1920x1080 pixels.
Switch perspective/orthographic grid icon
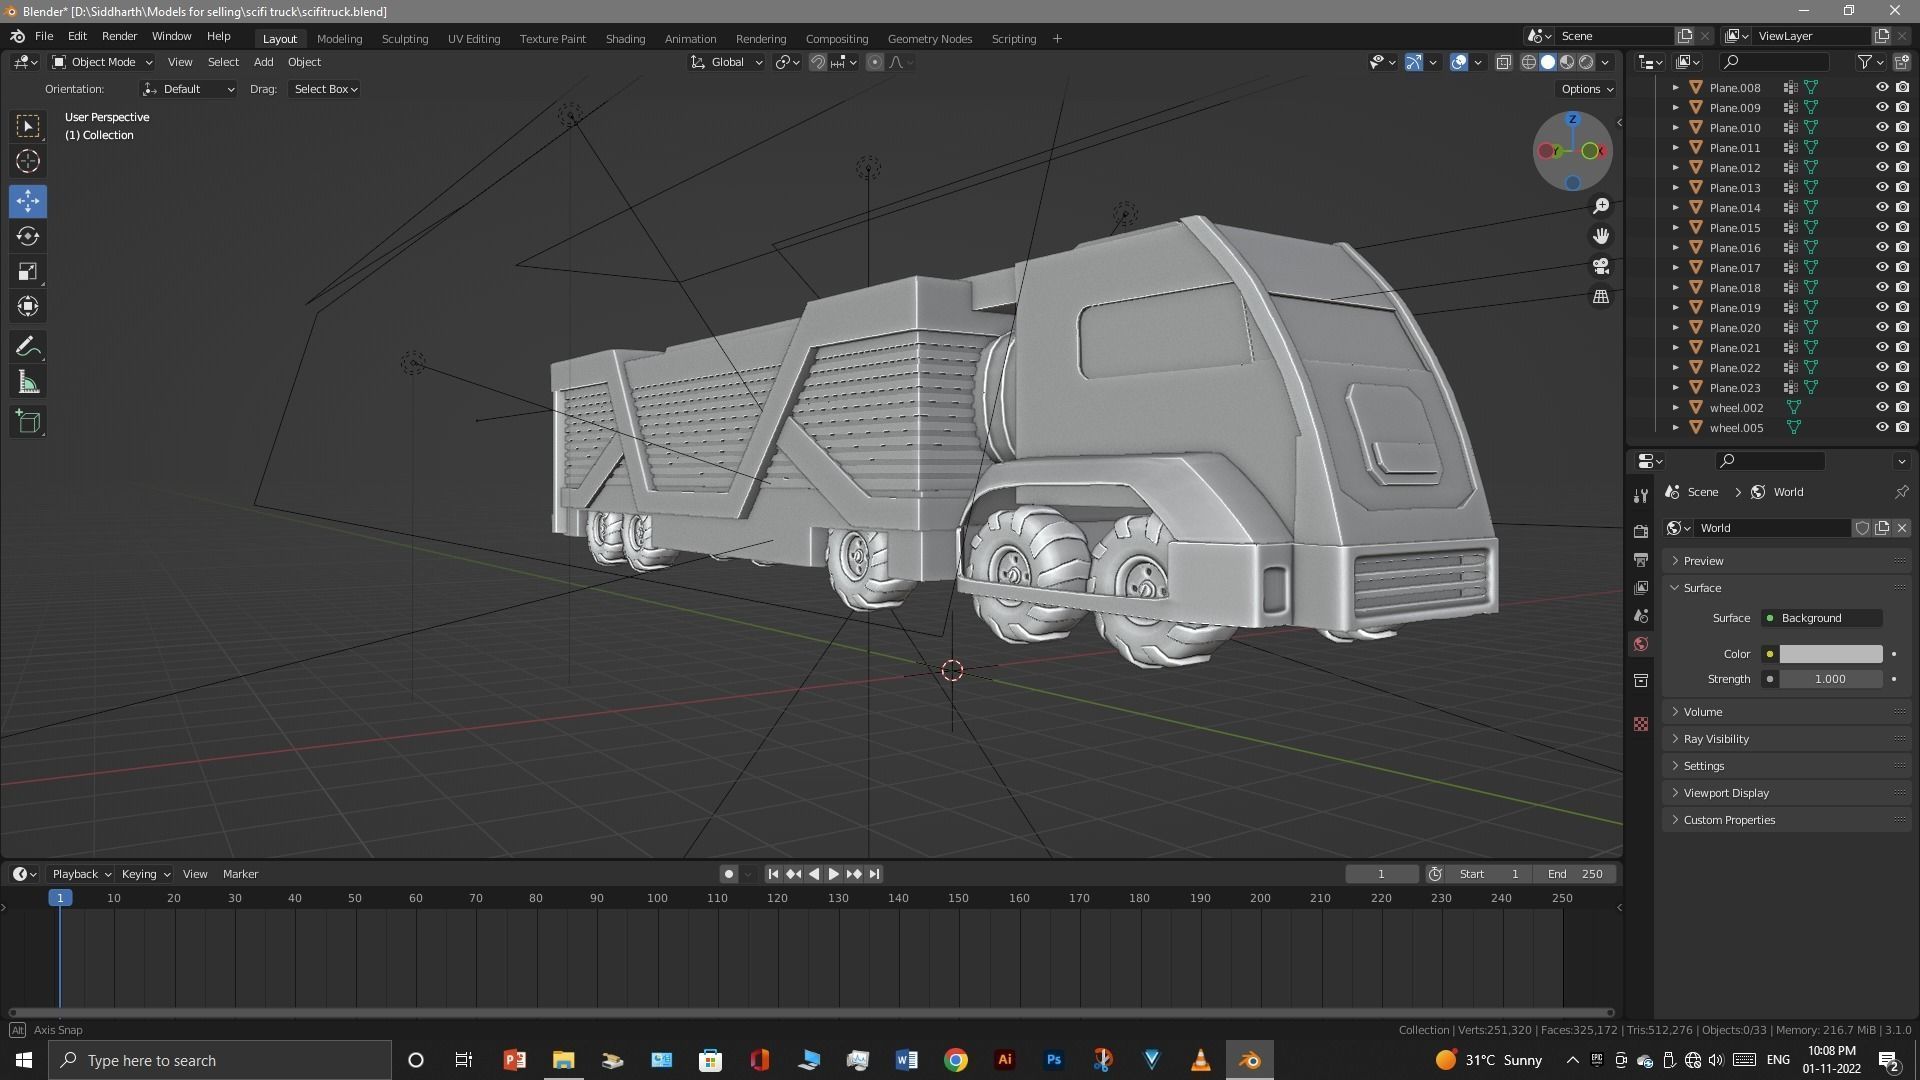1601,297
